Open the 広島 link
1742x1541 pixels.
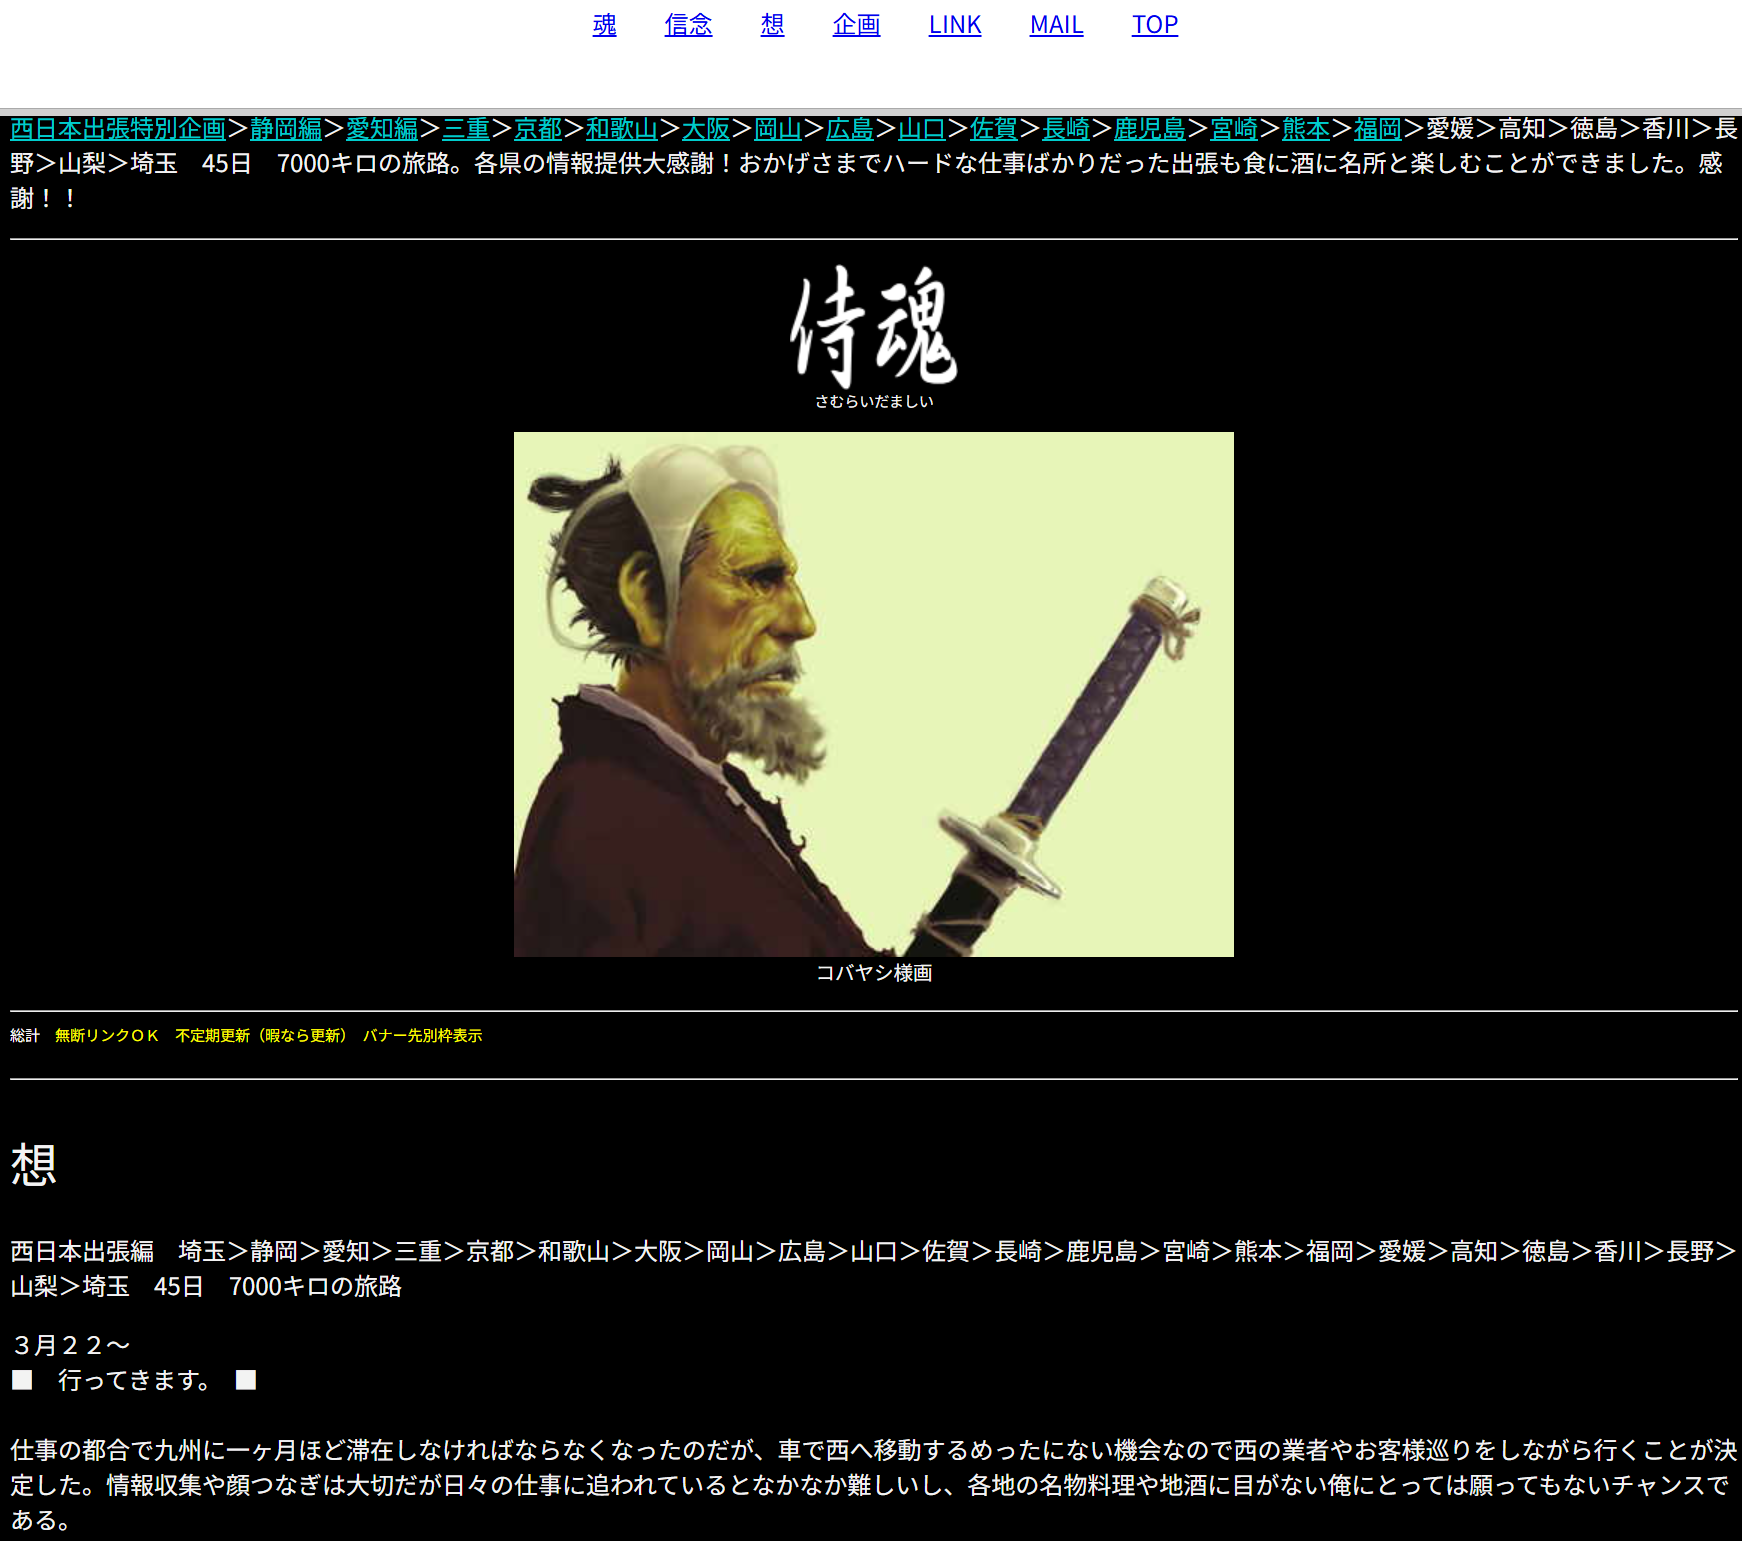(x=850, y=129)
